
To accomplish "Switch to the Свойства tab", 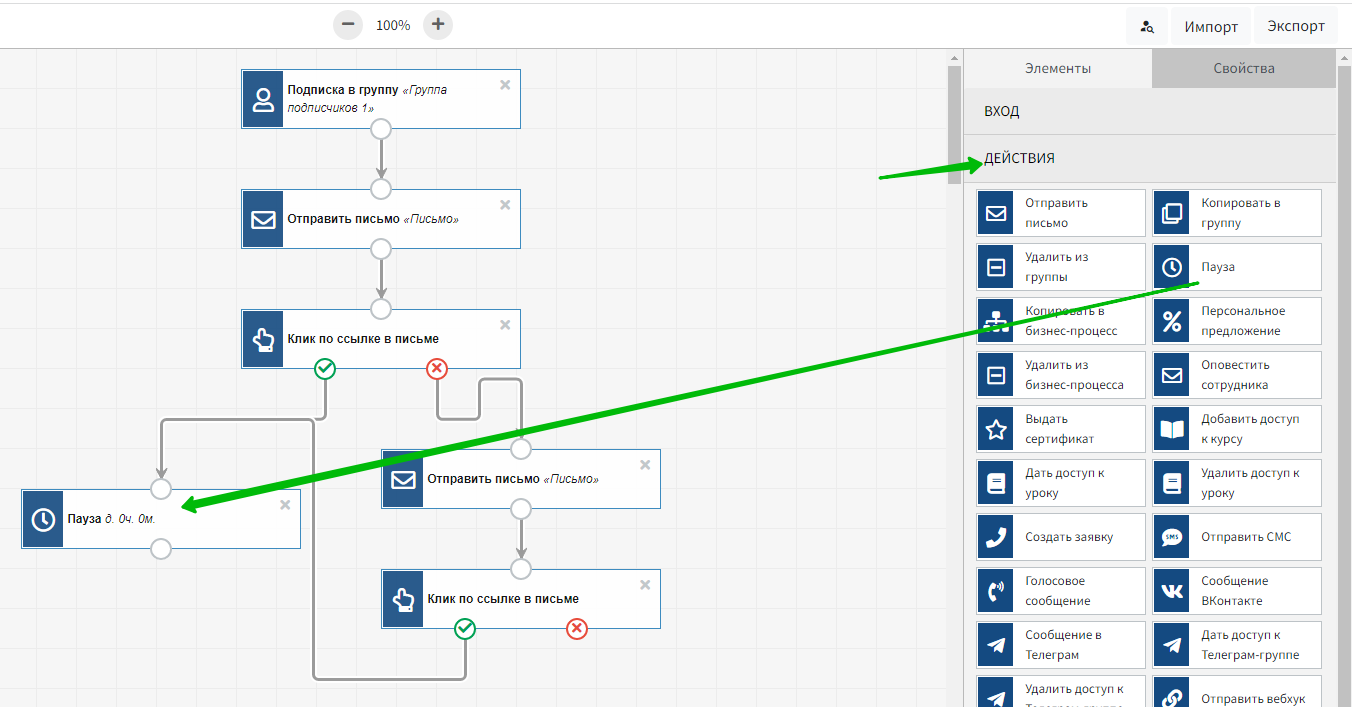I will [1244, 69].
